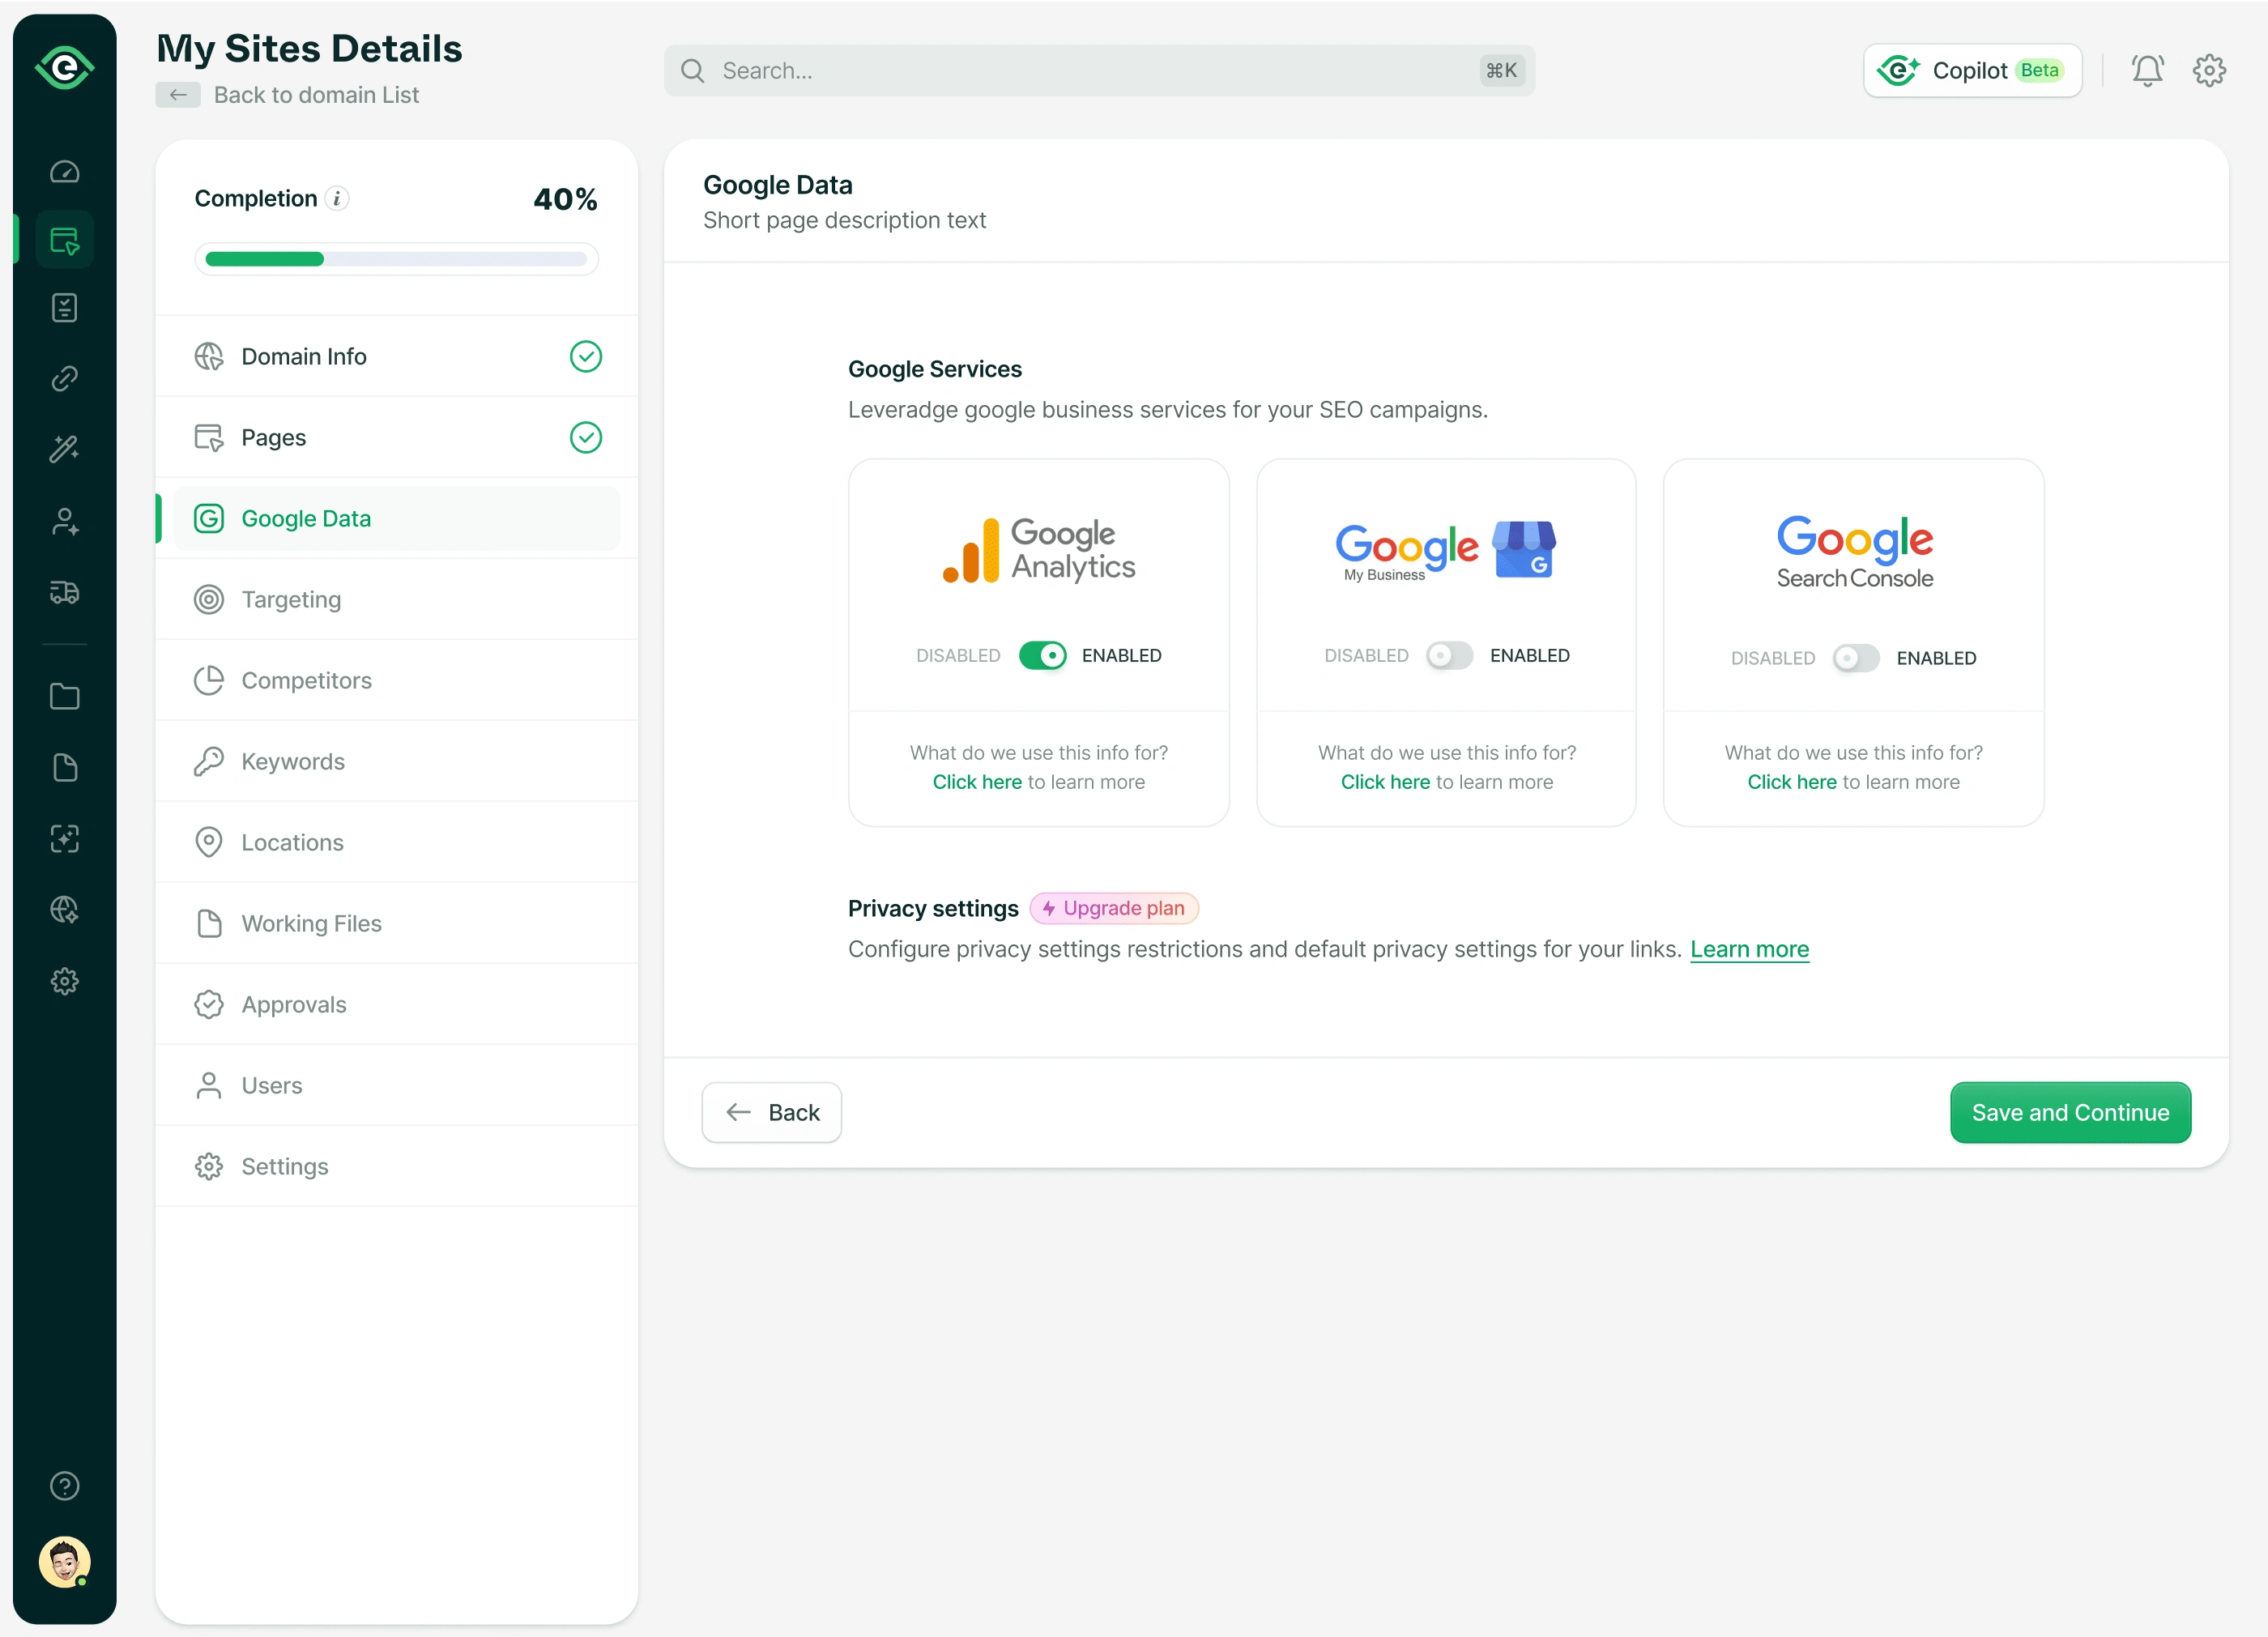Click the link chain icon in sidebar
Image resolution: width=2268 pixels, height=1637 pixels.
65,378
